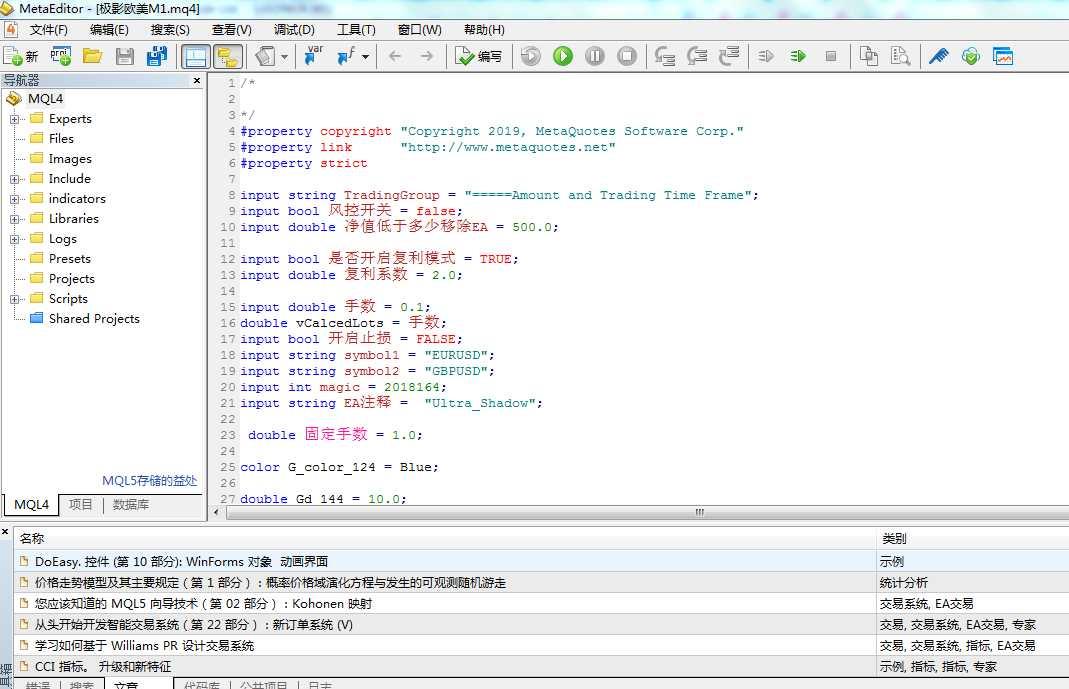Open the 窗口(W) menu

click(419, 30)
